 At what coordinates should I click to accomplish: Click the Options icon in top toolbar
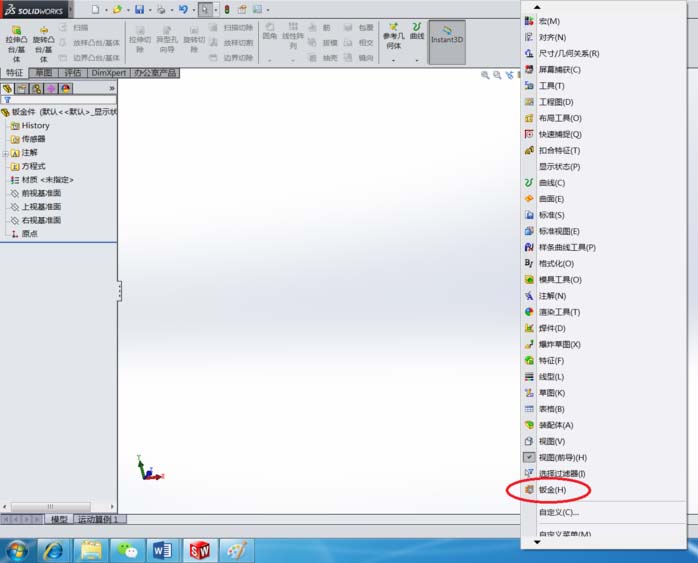257,9
